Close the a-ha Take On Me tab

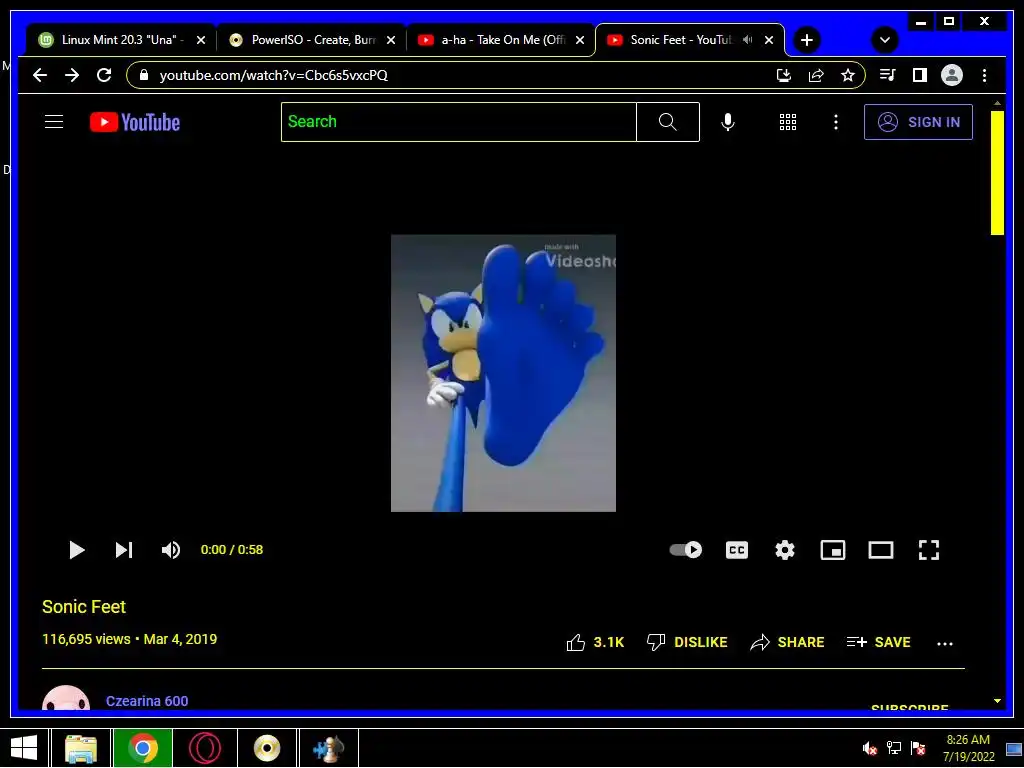point(579,40)
